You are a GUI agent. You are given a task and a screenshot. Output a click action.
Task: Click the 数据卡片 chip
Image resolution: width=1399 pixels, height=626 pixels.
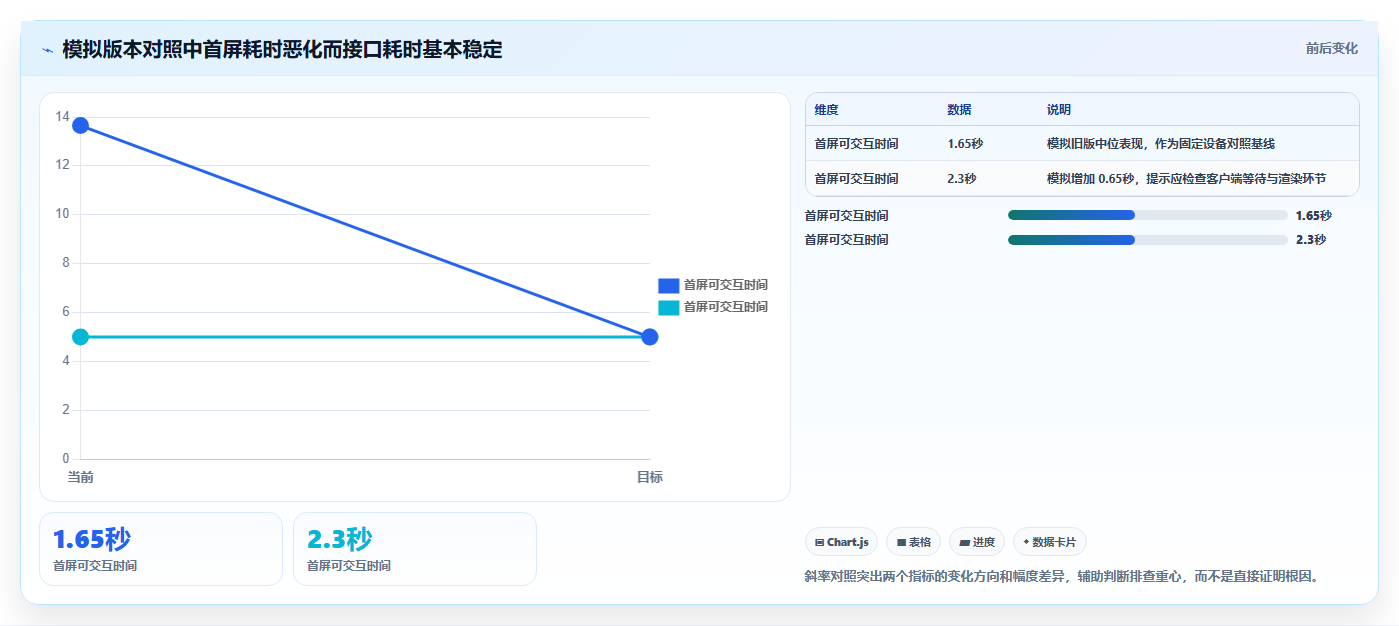point(1050,542)
